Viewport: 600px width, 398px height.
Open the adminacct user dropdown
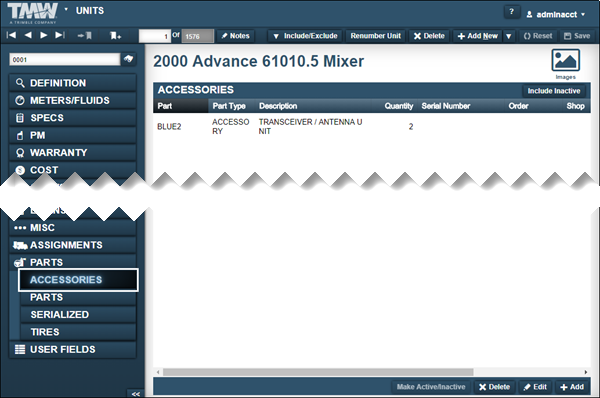[556, 15]
